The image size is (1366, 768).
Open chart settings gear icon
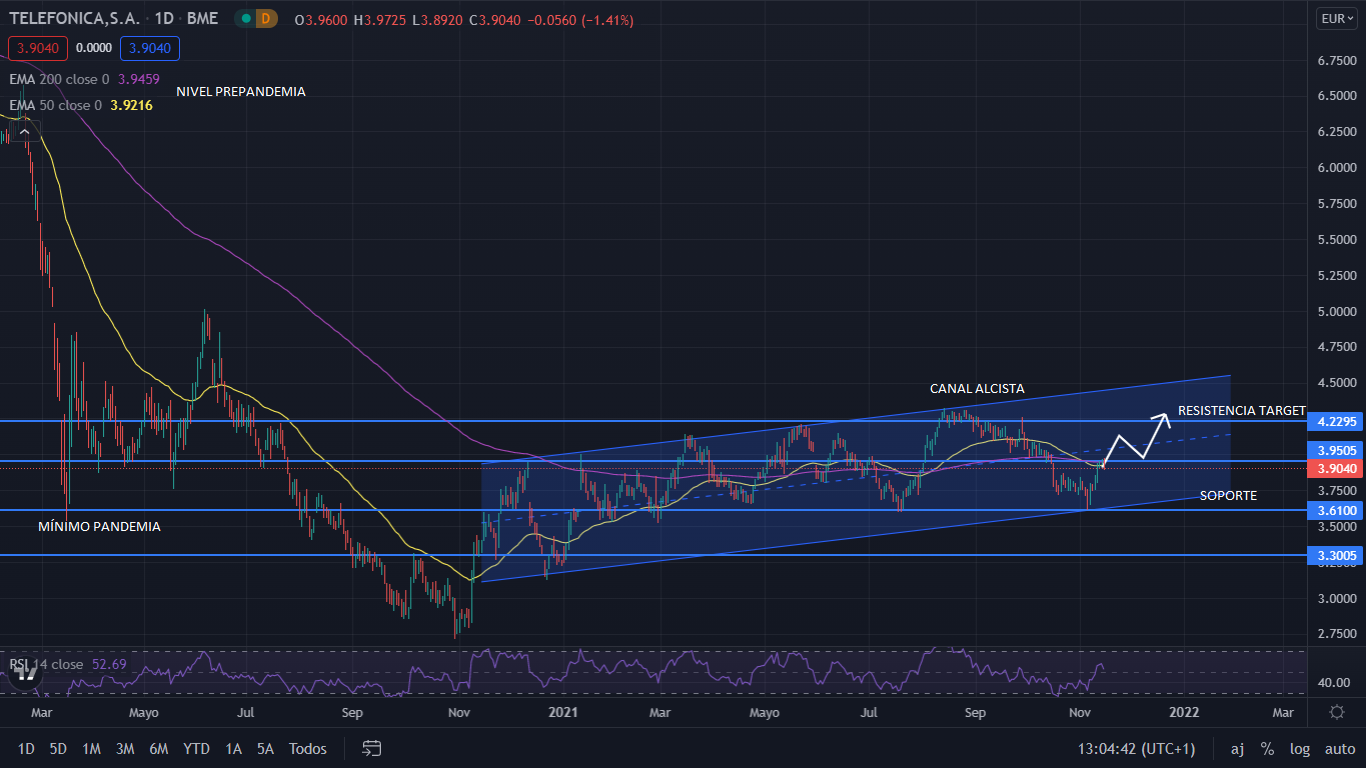[x=1337, y=712]
